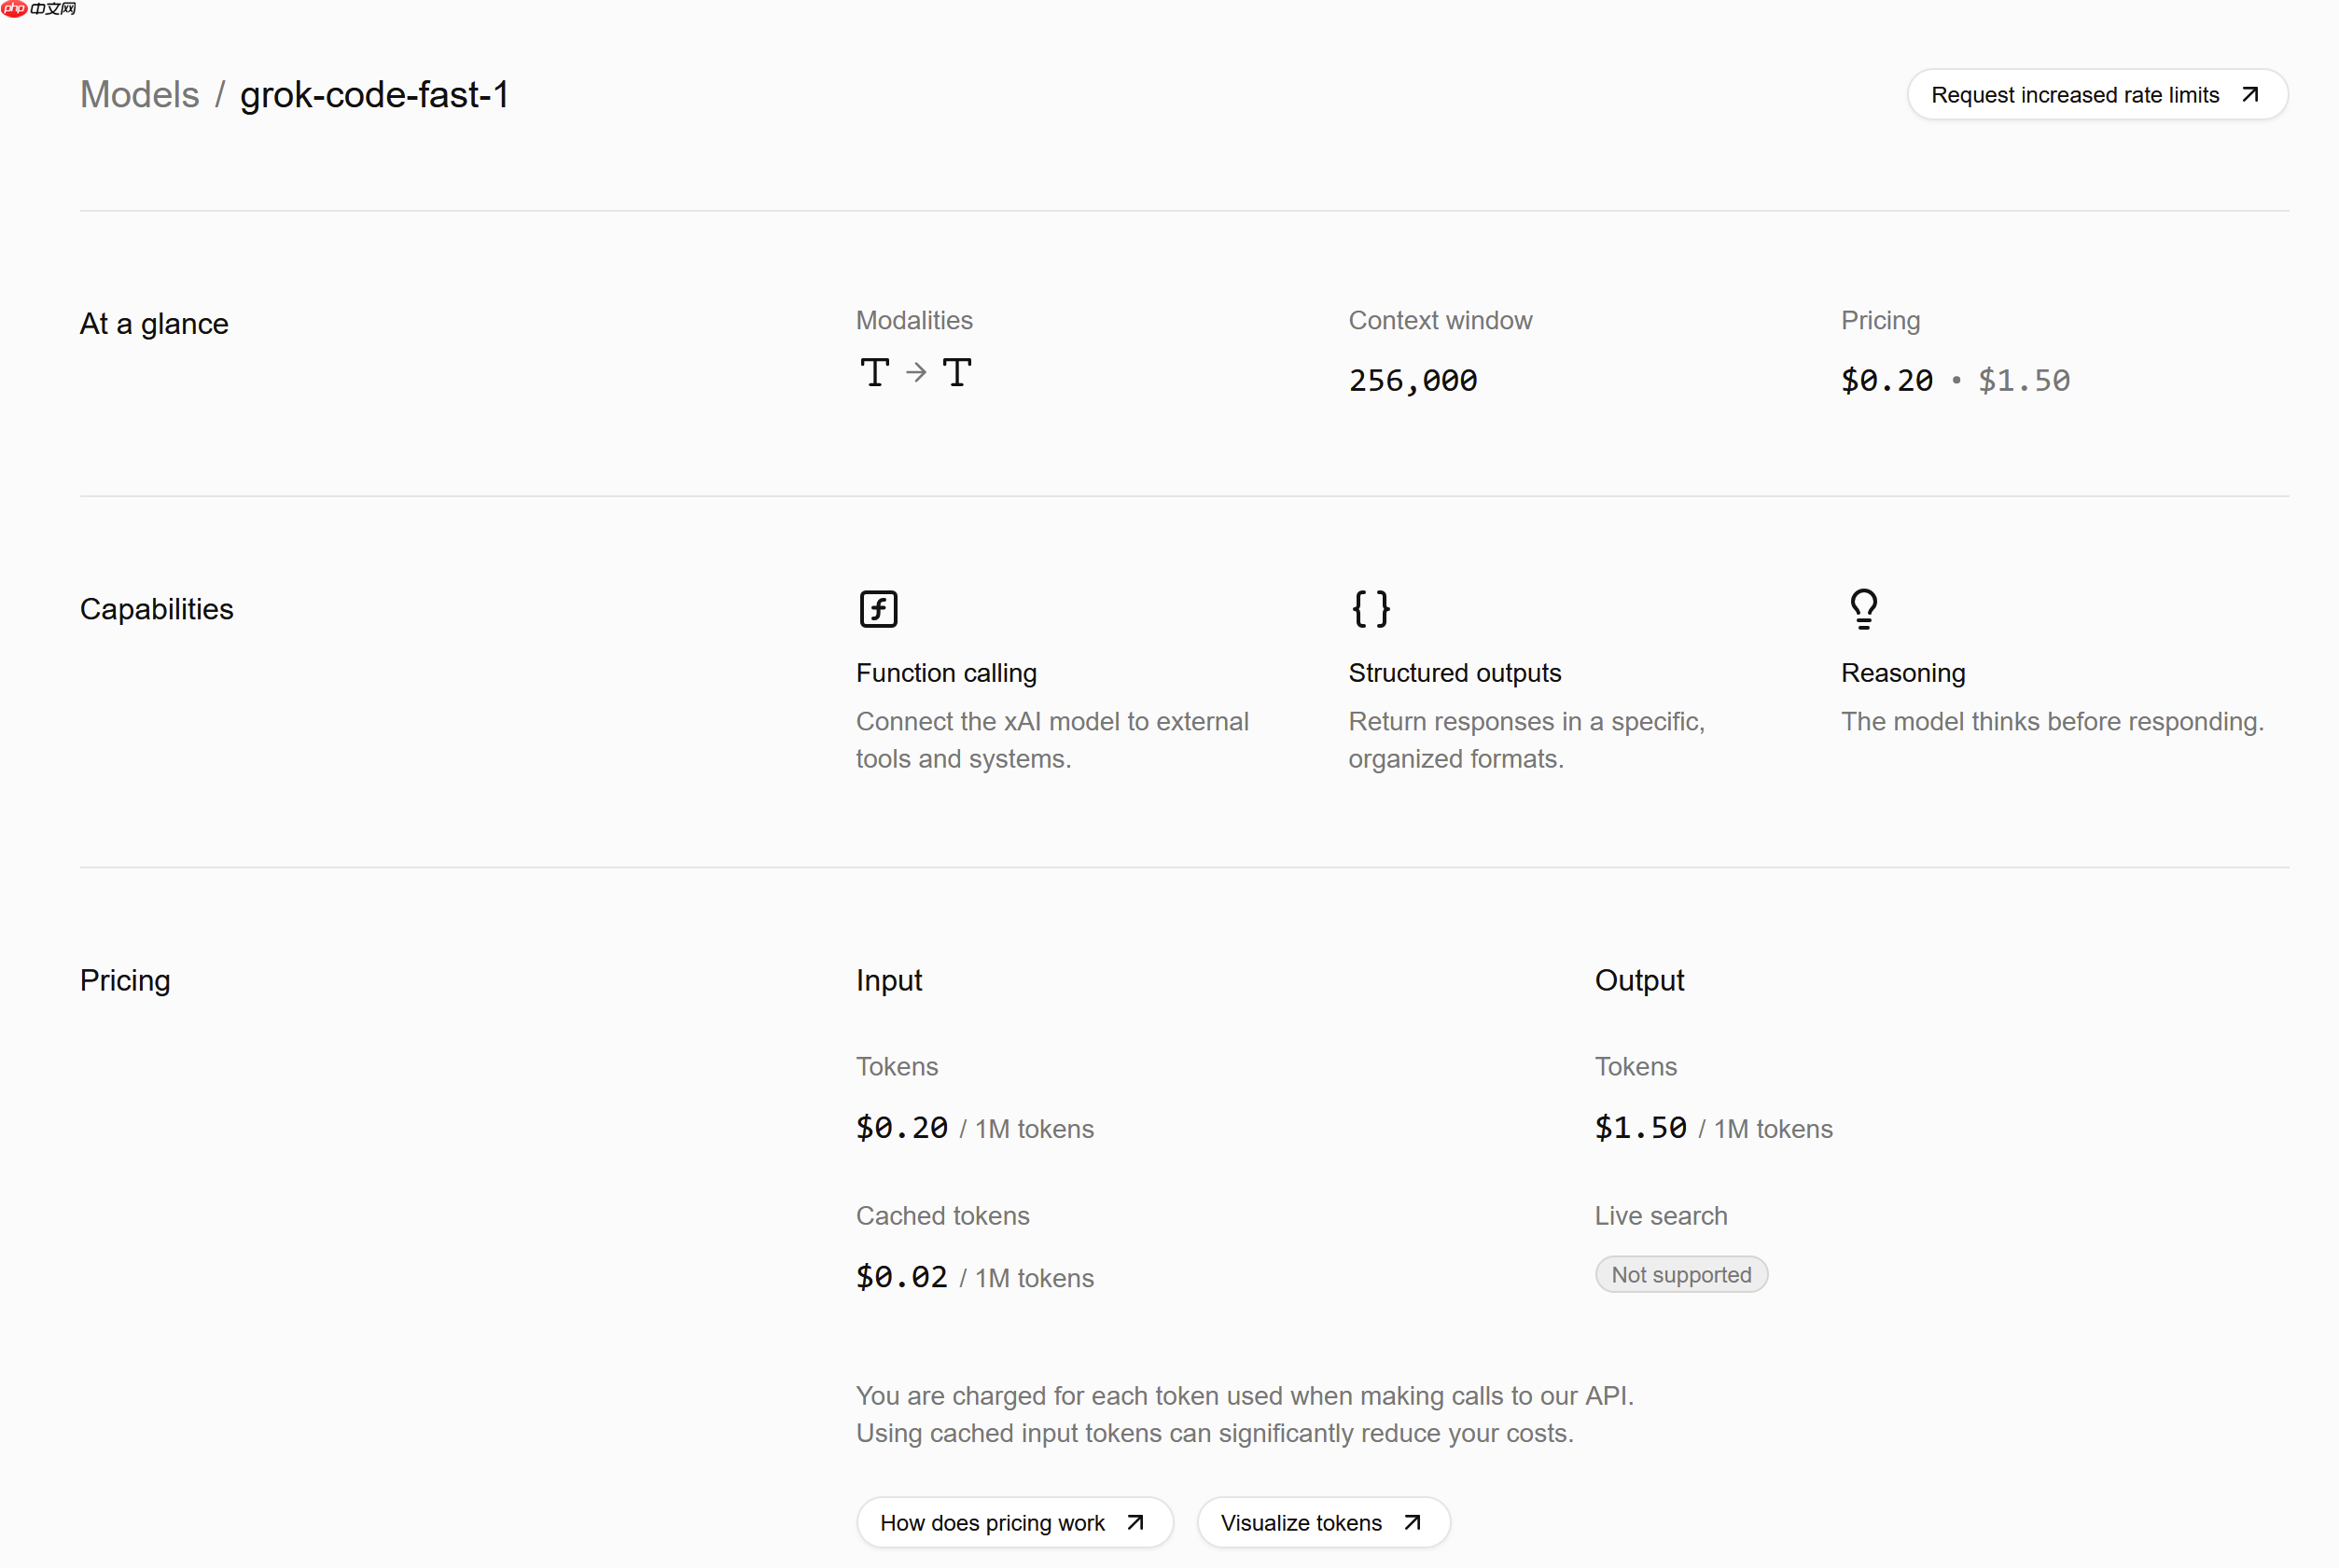Click the Structured outputs braces icon
Image resolution: width=2339 pixels, height=1568 pixels.
pyautogui.click(x=1370, y=608)
